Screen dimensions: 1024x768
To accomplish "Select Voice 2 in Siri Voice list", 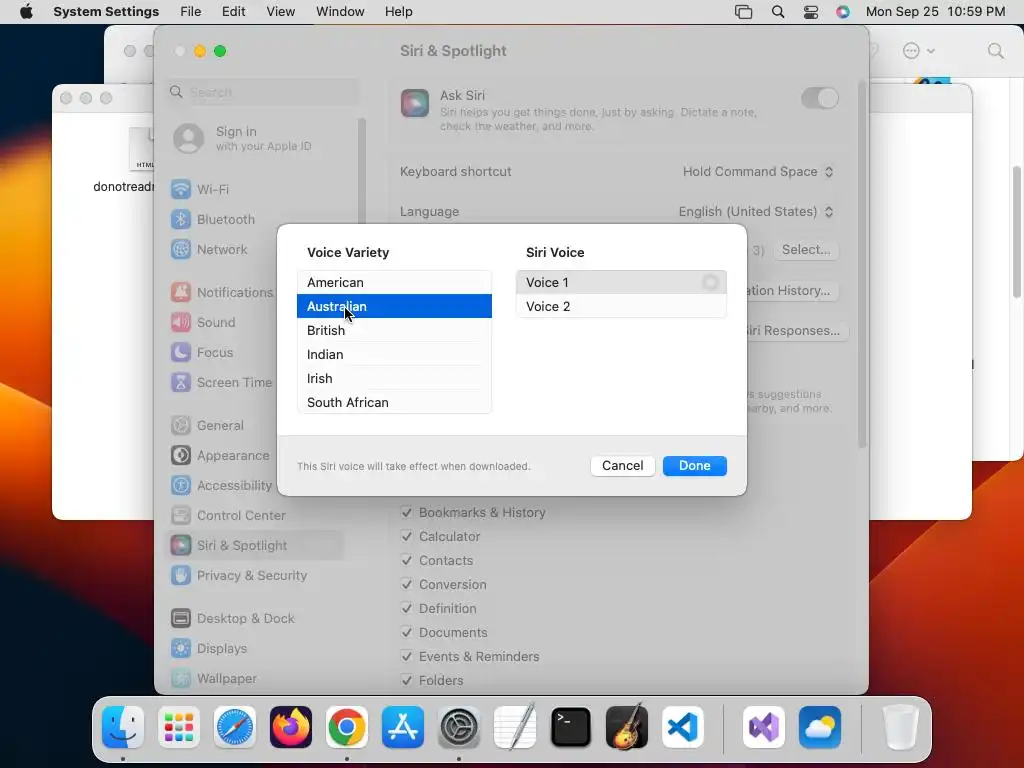I will 621,306.
